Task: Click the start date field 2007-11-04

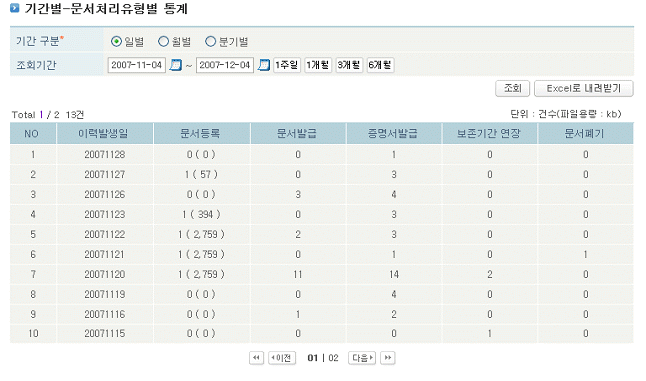Action: pyautogui.click(x=136, y=65)
